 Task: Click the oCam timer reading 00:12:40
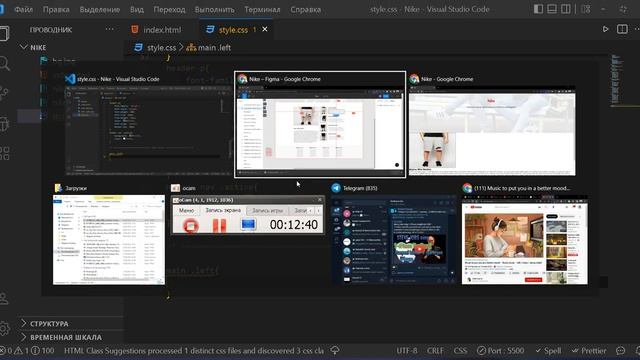coord(293,224)
